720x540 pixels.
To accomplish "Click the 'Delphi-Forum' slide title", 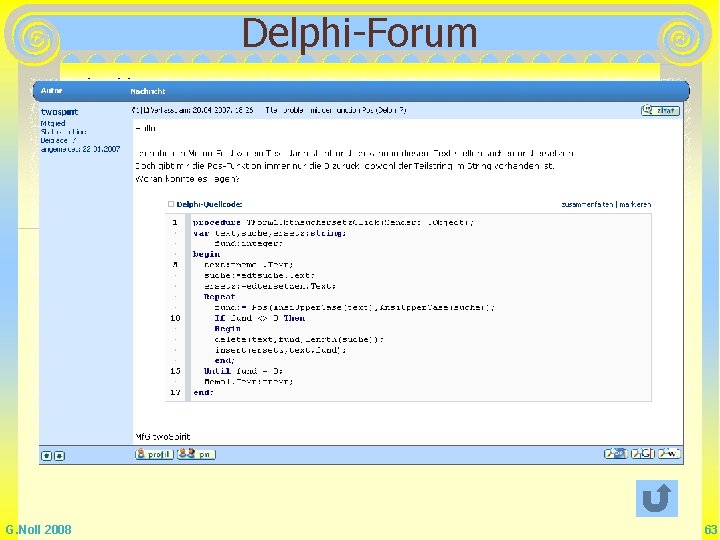I will pyautogui.click(x=360, y=33).
